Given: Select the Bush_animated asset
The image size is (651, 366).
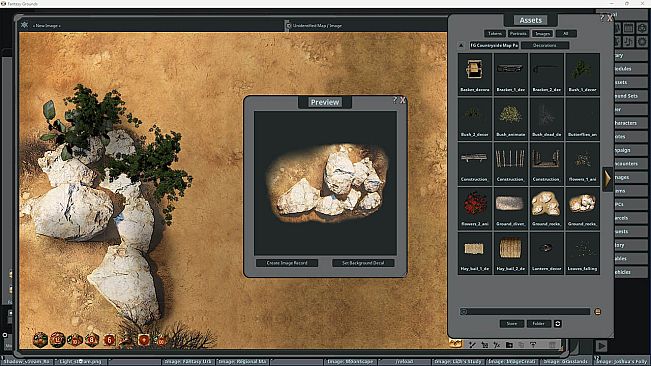Looking at the screenshot, I should pyautogui.click(x=510, y=118).
